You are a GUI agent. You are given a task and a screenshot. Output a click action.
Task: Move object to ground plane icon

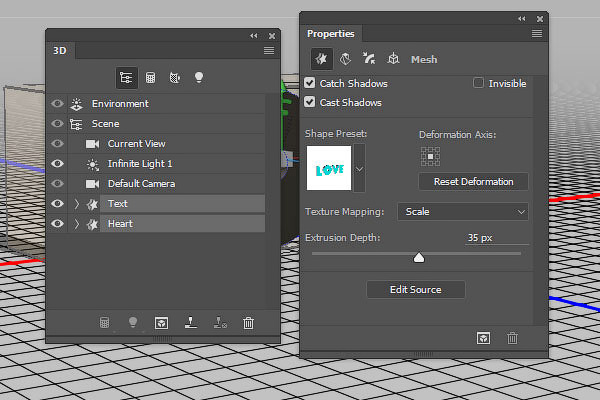[x=191, y=323]
